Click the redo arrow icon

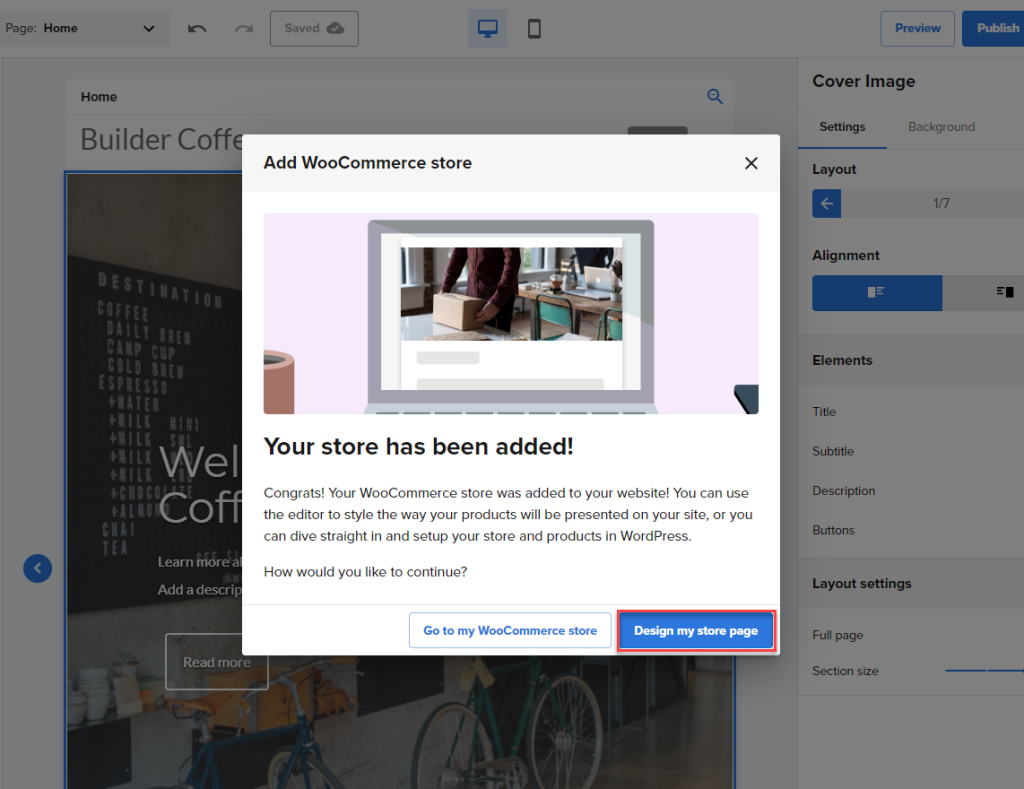(244, 28)
